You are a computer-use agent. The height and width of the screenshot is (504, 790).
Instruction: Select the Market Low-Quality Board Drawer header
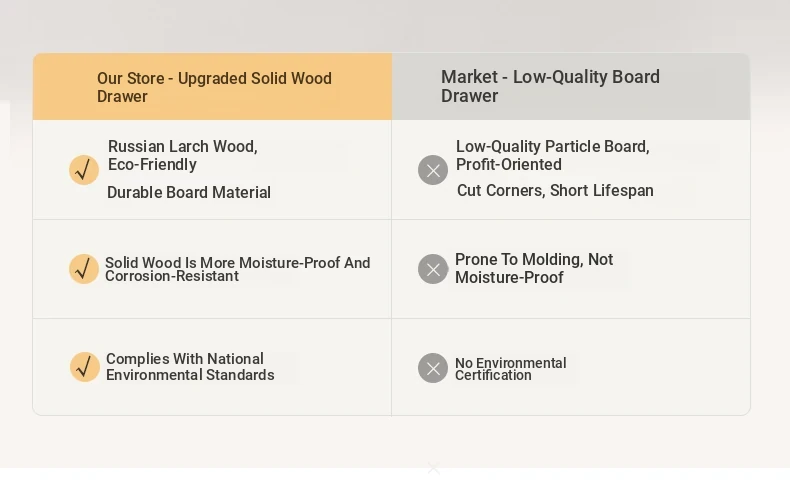[x=550, y=86]
